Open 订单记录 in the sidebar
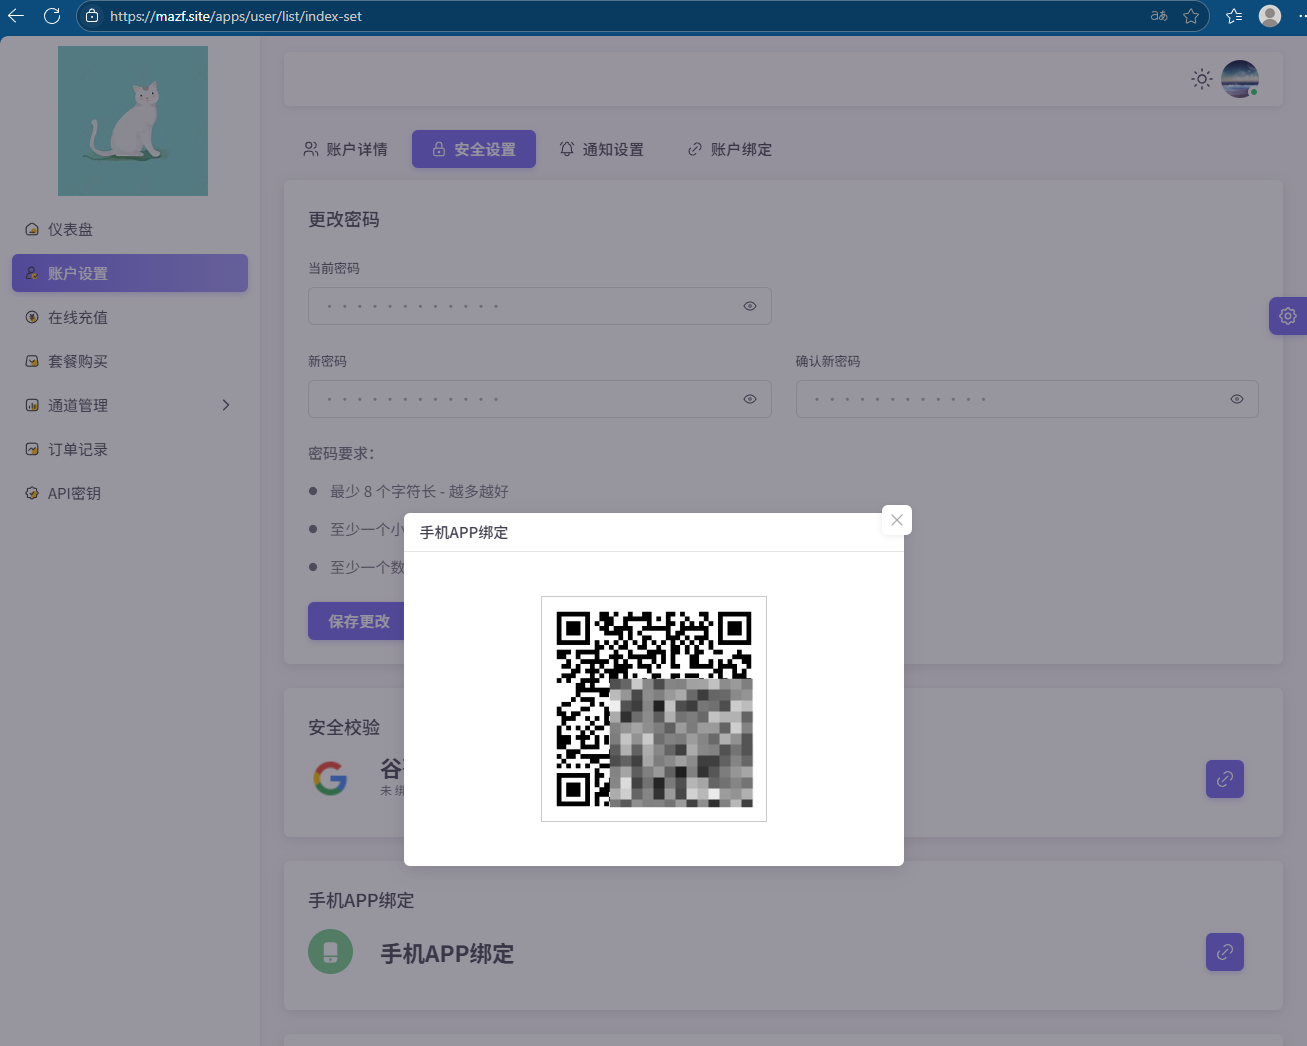The width and height of the screenshot is (1307, 1046). coord(130,449)
